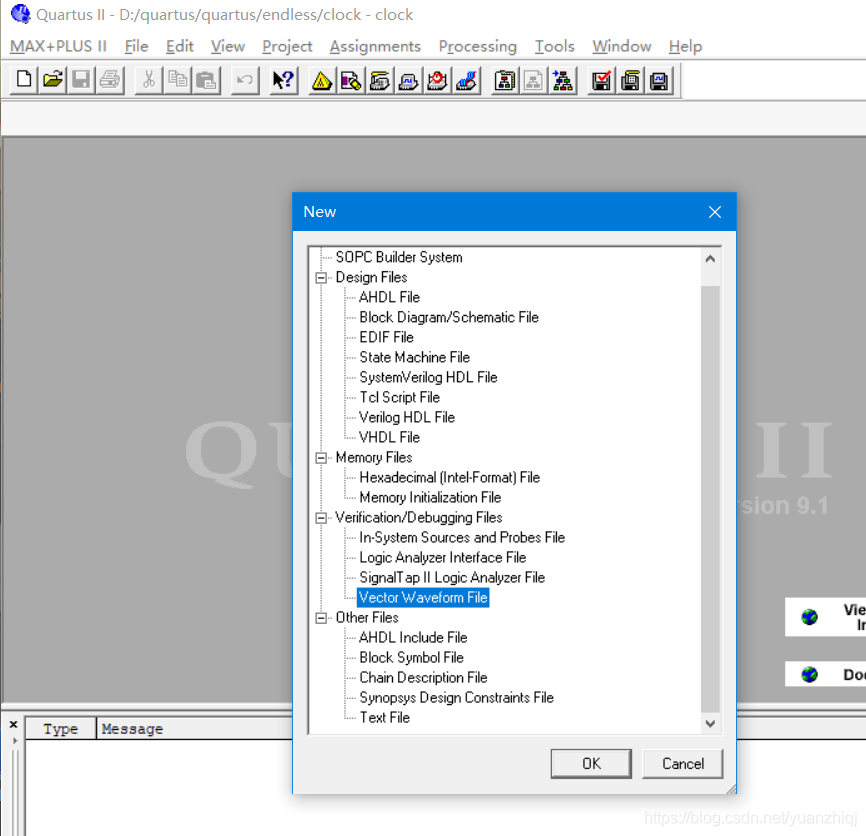Click the New file toolbar icon
The width and height of the screenshot is (866, 836).
coord(24,80)
